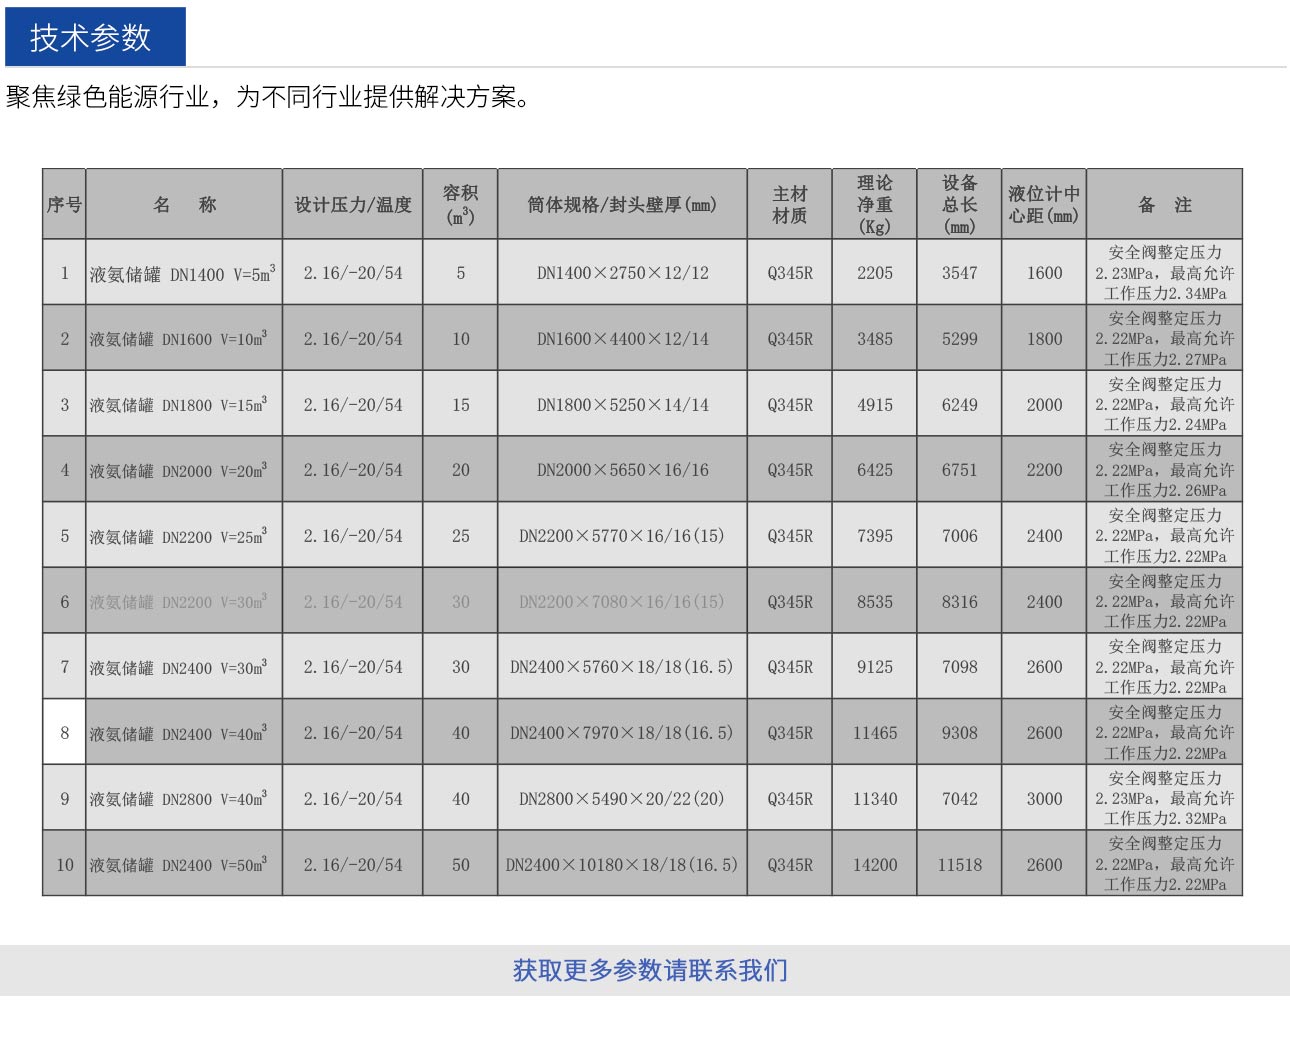Click the DN2400×10180×18/18(16.5) specification cell
This screenshot has width=1290, height=1039.
click(x=622, y=865)
